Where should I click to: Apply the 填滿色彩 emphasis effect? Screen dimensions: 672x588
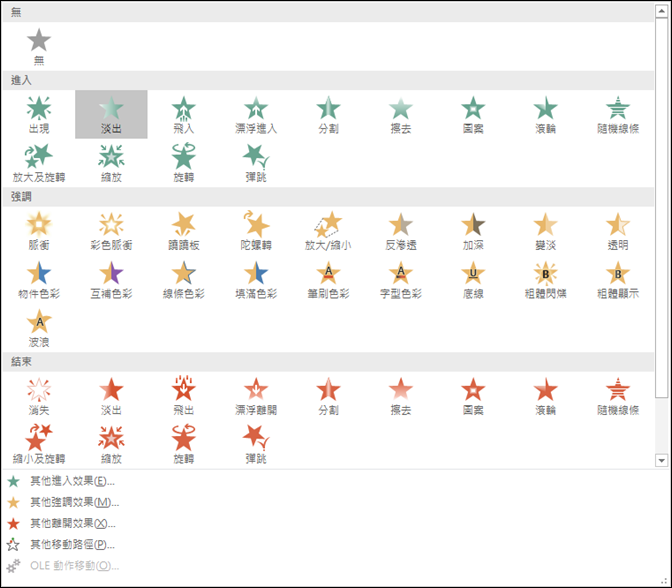256,279
